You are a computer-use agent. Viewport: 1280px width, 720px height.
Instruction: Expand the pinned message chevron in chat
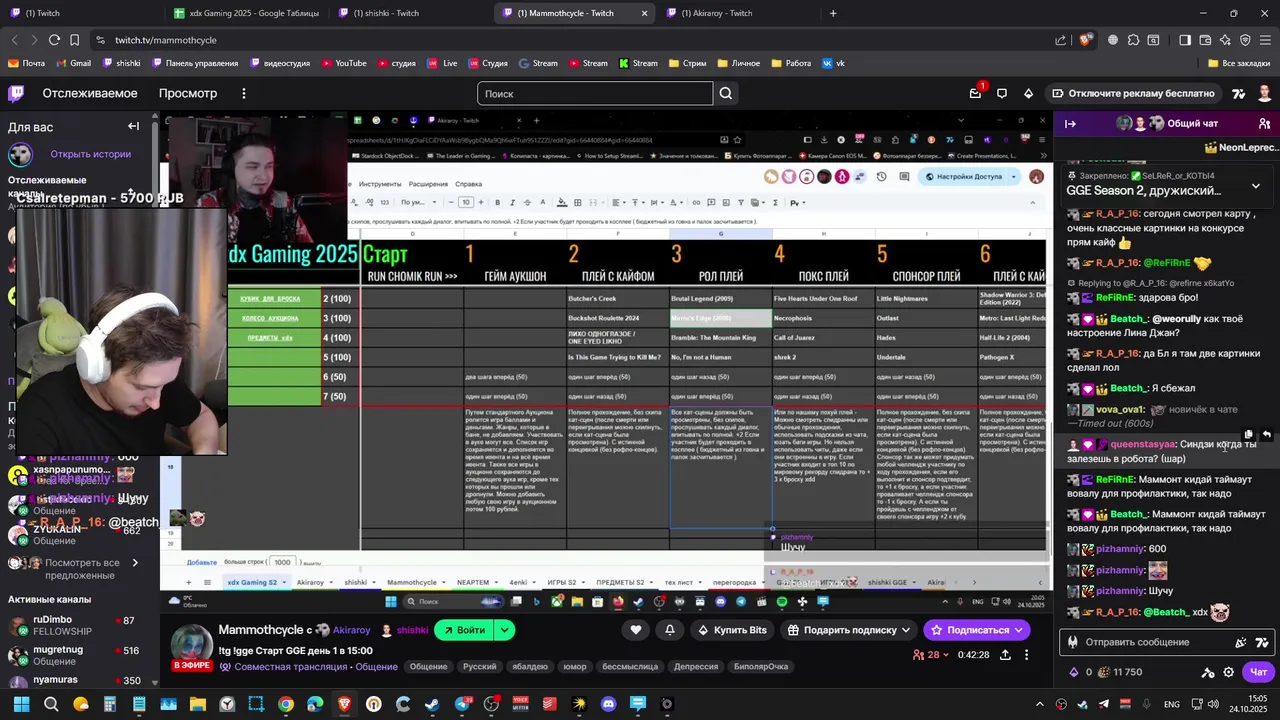[x=1256, y=185]
